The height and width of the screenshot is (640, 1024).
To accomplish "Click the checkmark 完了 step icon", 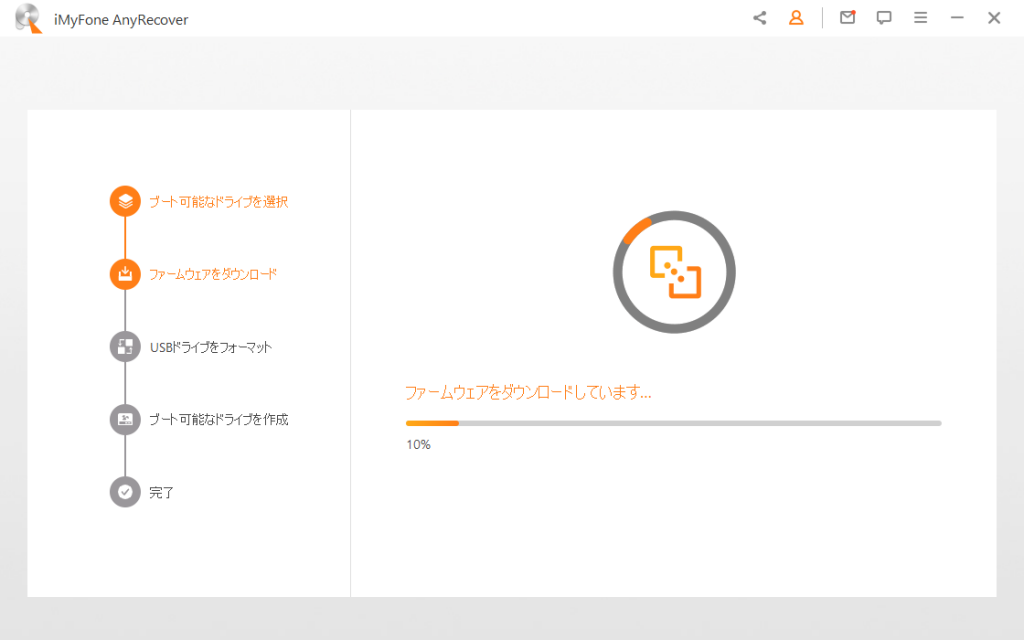I will click(125, 492).
